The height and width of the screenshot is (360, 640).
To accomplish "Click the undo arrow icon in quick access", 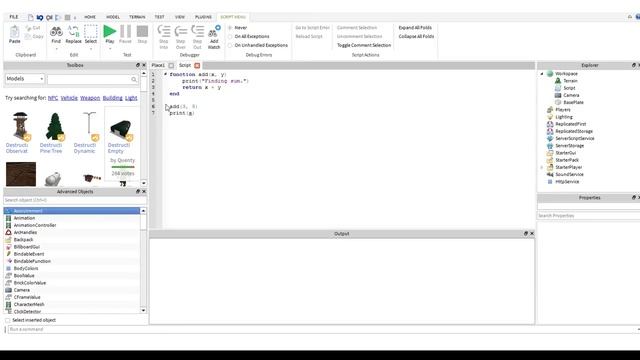I will 40,17.
